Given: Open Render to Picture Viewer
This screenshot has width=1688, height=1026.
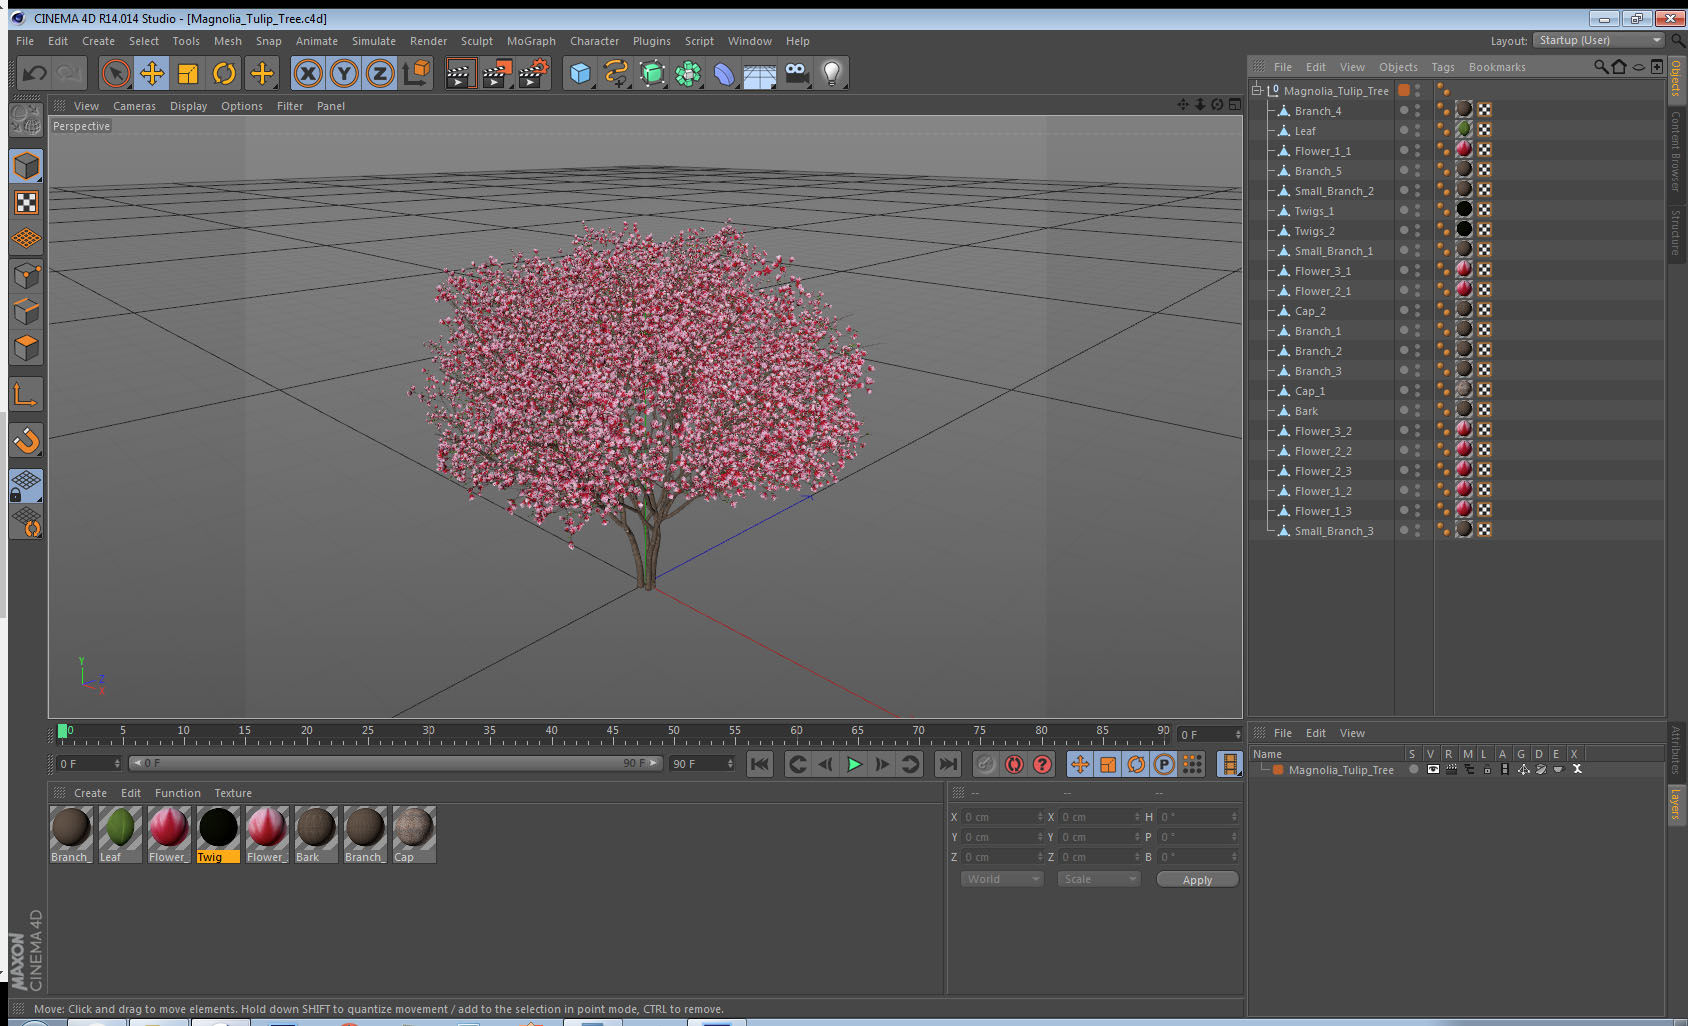Looking at the screenshot, I should pyautogui.click(x=497, y=73).
